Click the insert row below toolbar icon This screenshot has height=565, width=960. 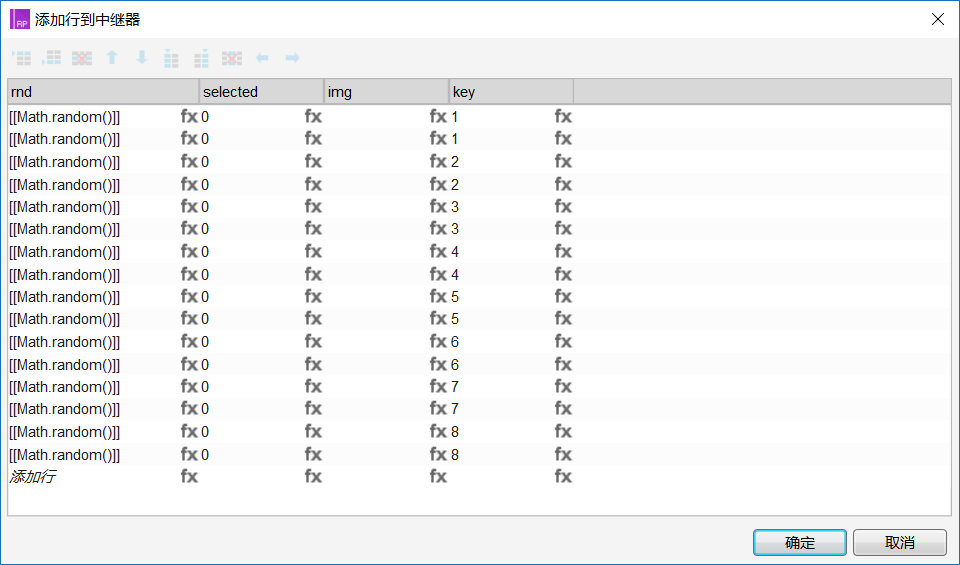51,58
